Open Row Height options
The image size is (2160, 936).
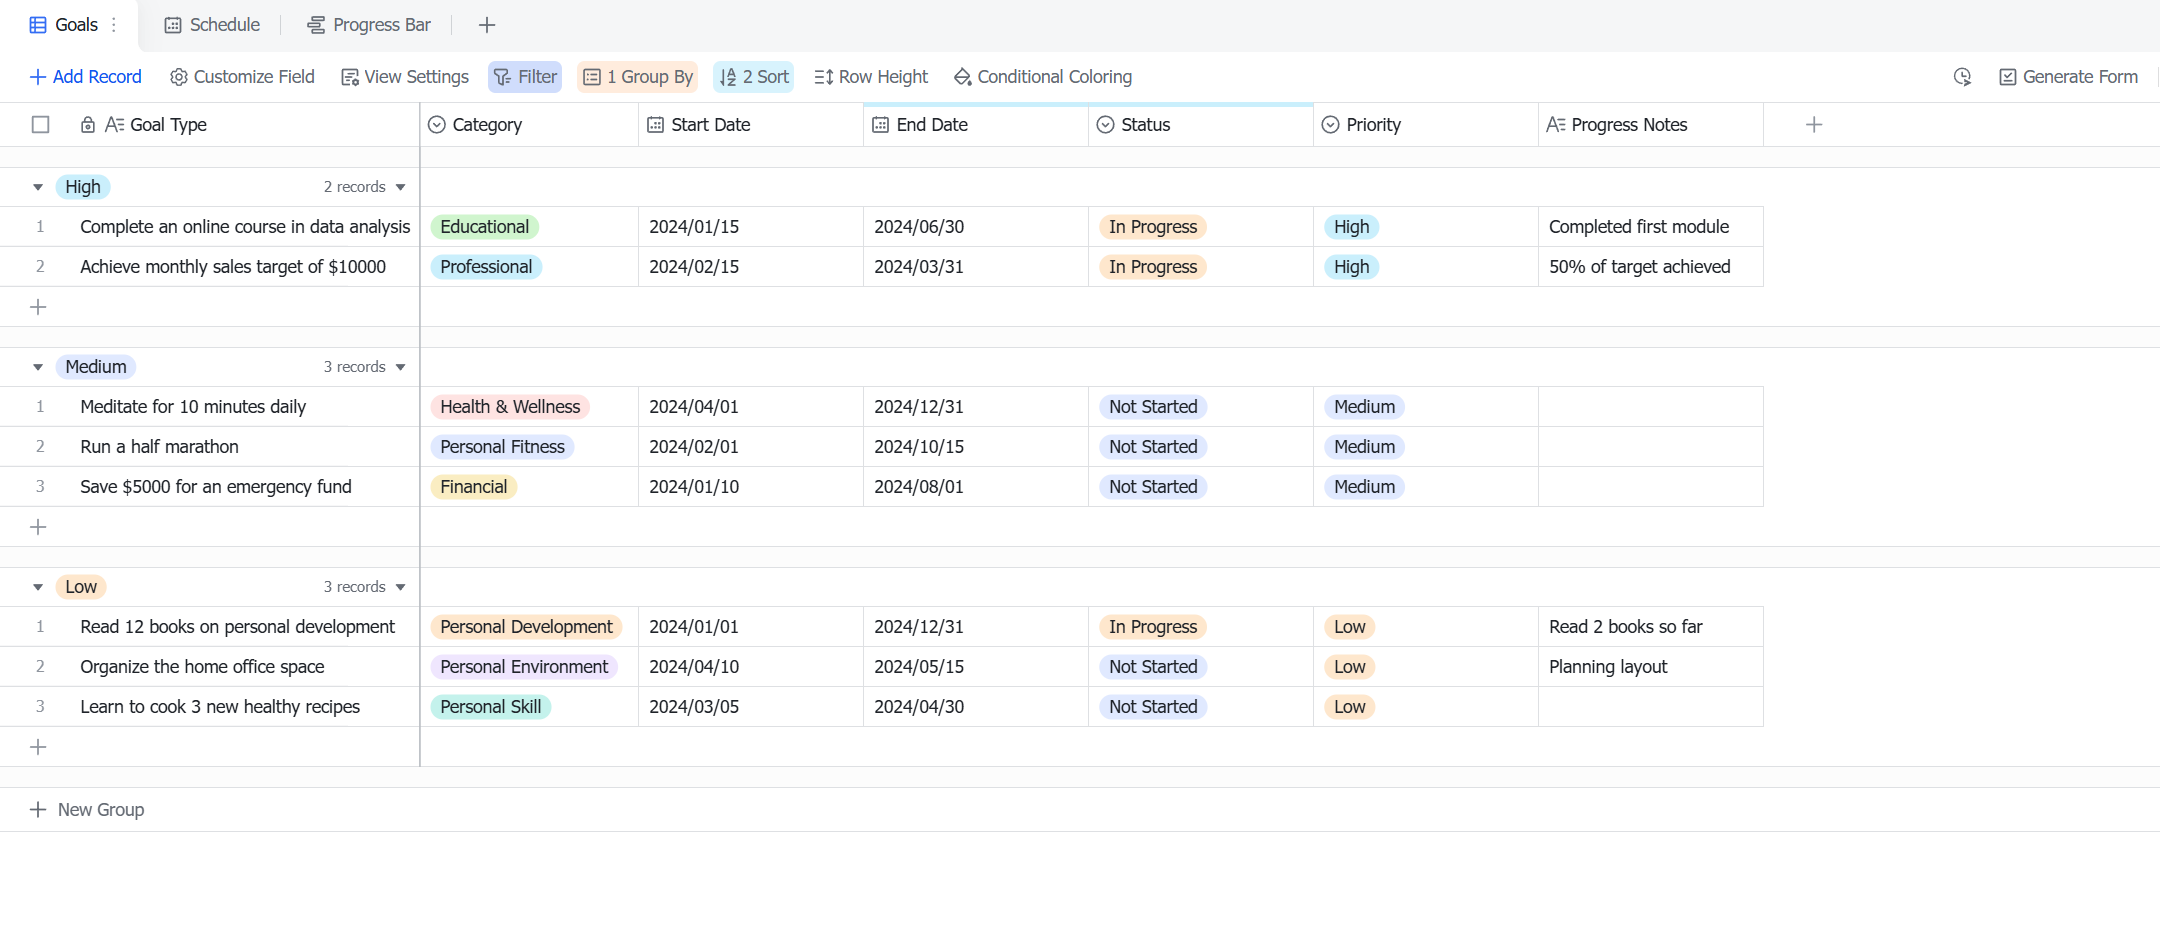point(871,77)
